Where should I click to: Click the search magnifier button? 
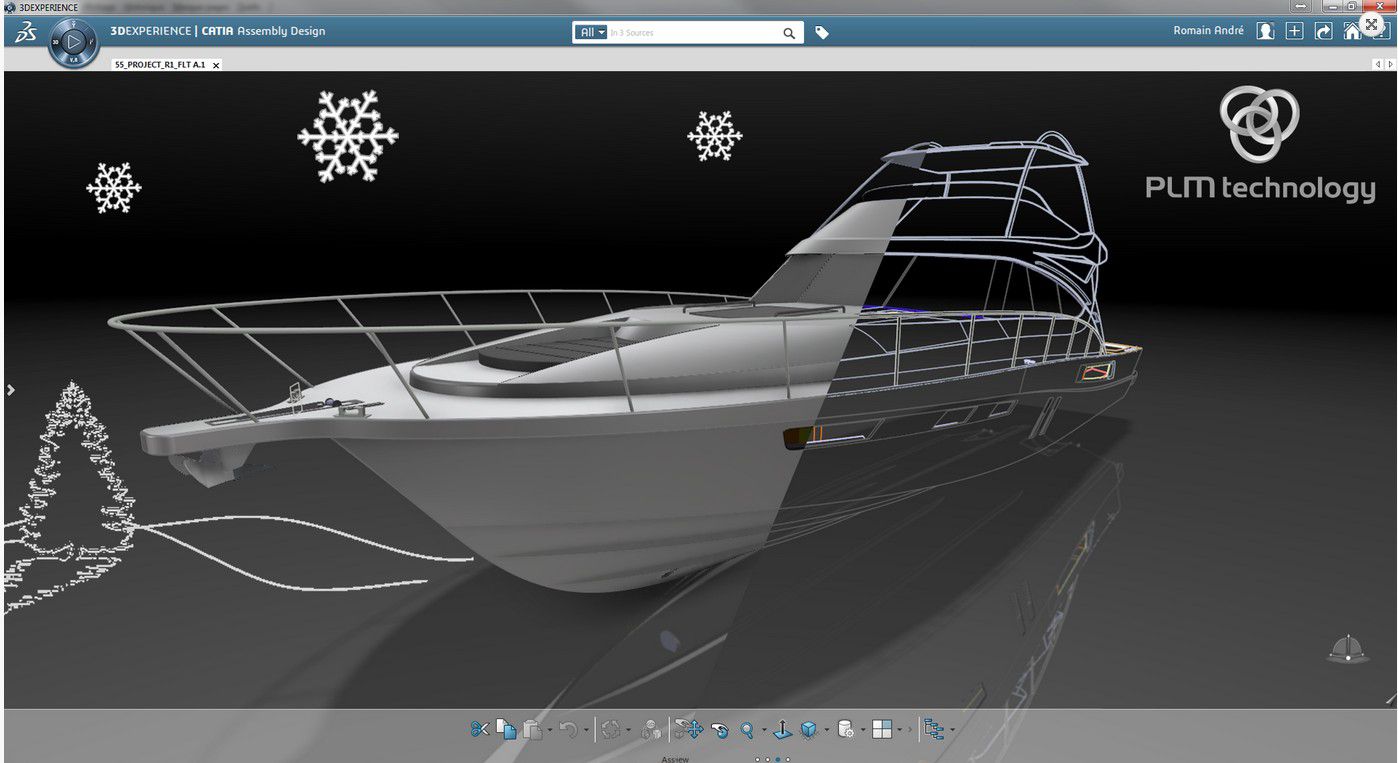(x=789, y=33)
